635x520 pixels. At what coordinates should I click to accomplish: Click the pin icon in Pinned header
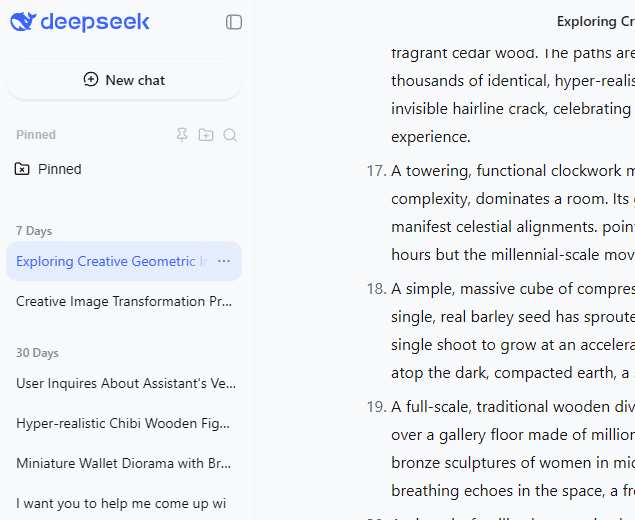[182, 135]
